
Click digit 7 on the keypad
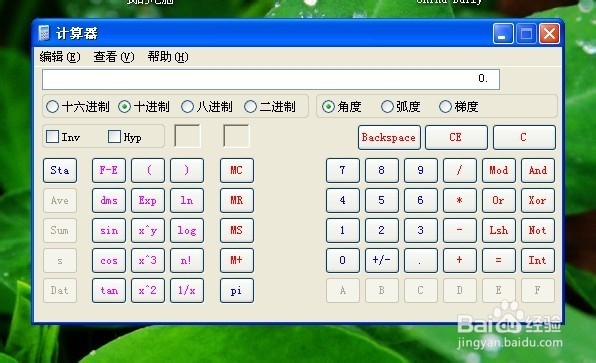[x=342, y=170]
